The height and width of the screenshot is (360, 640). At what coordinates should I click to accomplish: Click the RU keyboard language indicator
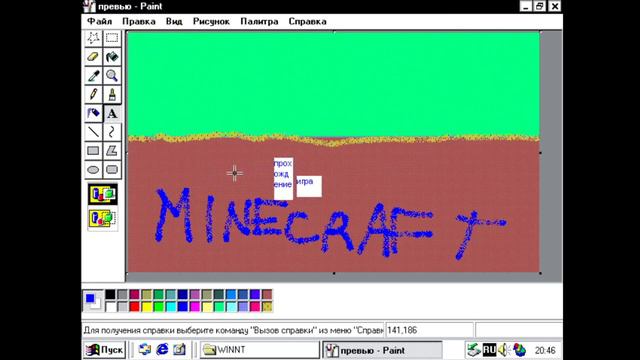(x=489, y=350)
